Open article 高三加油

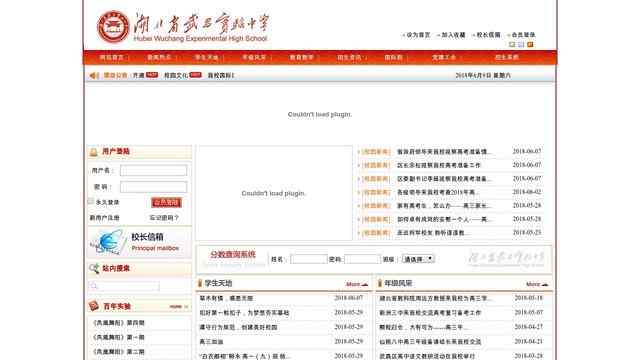[x=211, y=342]
